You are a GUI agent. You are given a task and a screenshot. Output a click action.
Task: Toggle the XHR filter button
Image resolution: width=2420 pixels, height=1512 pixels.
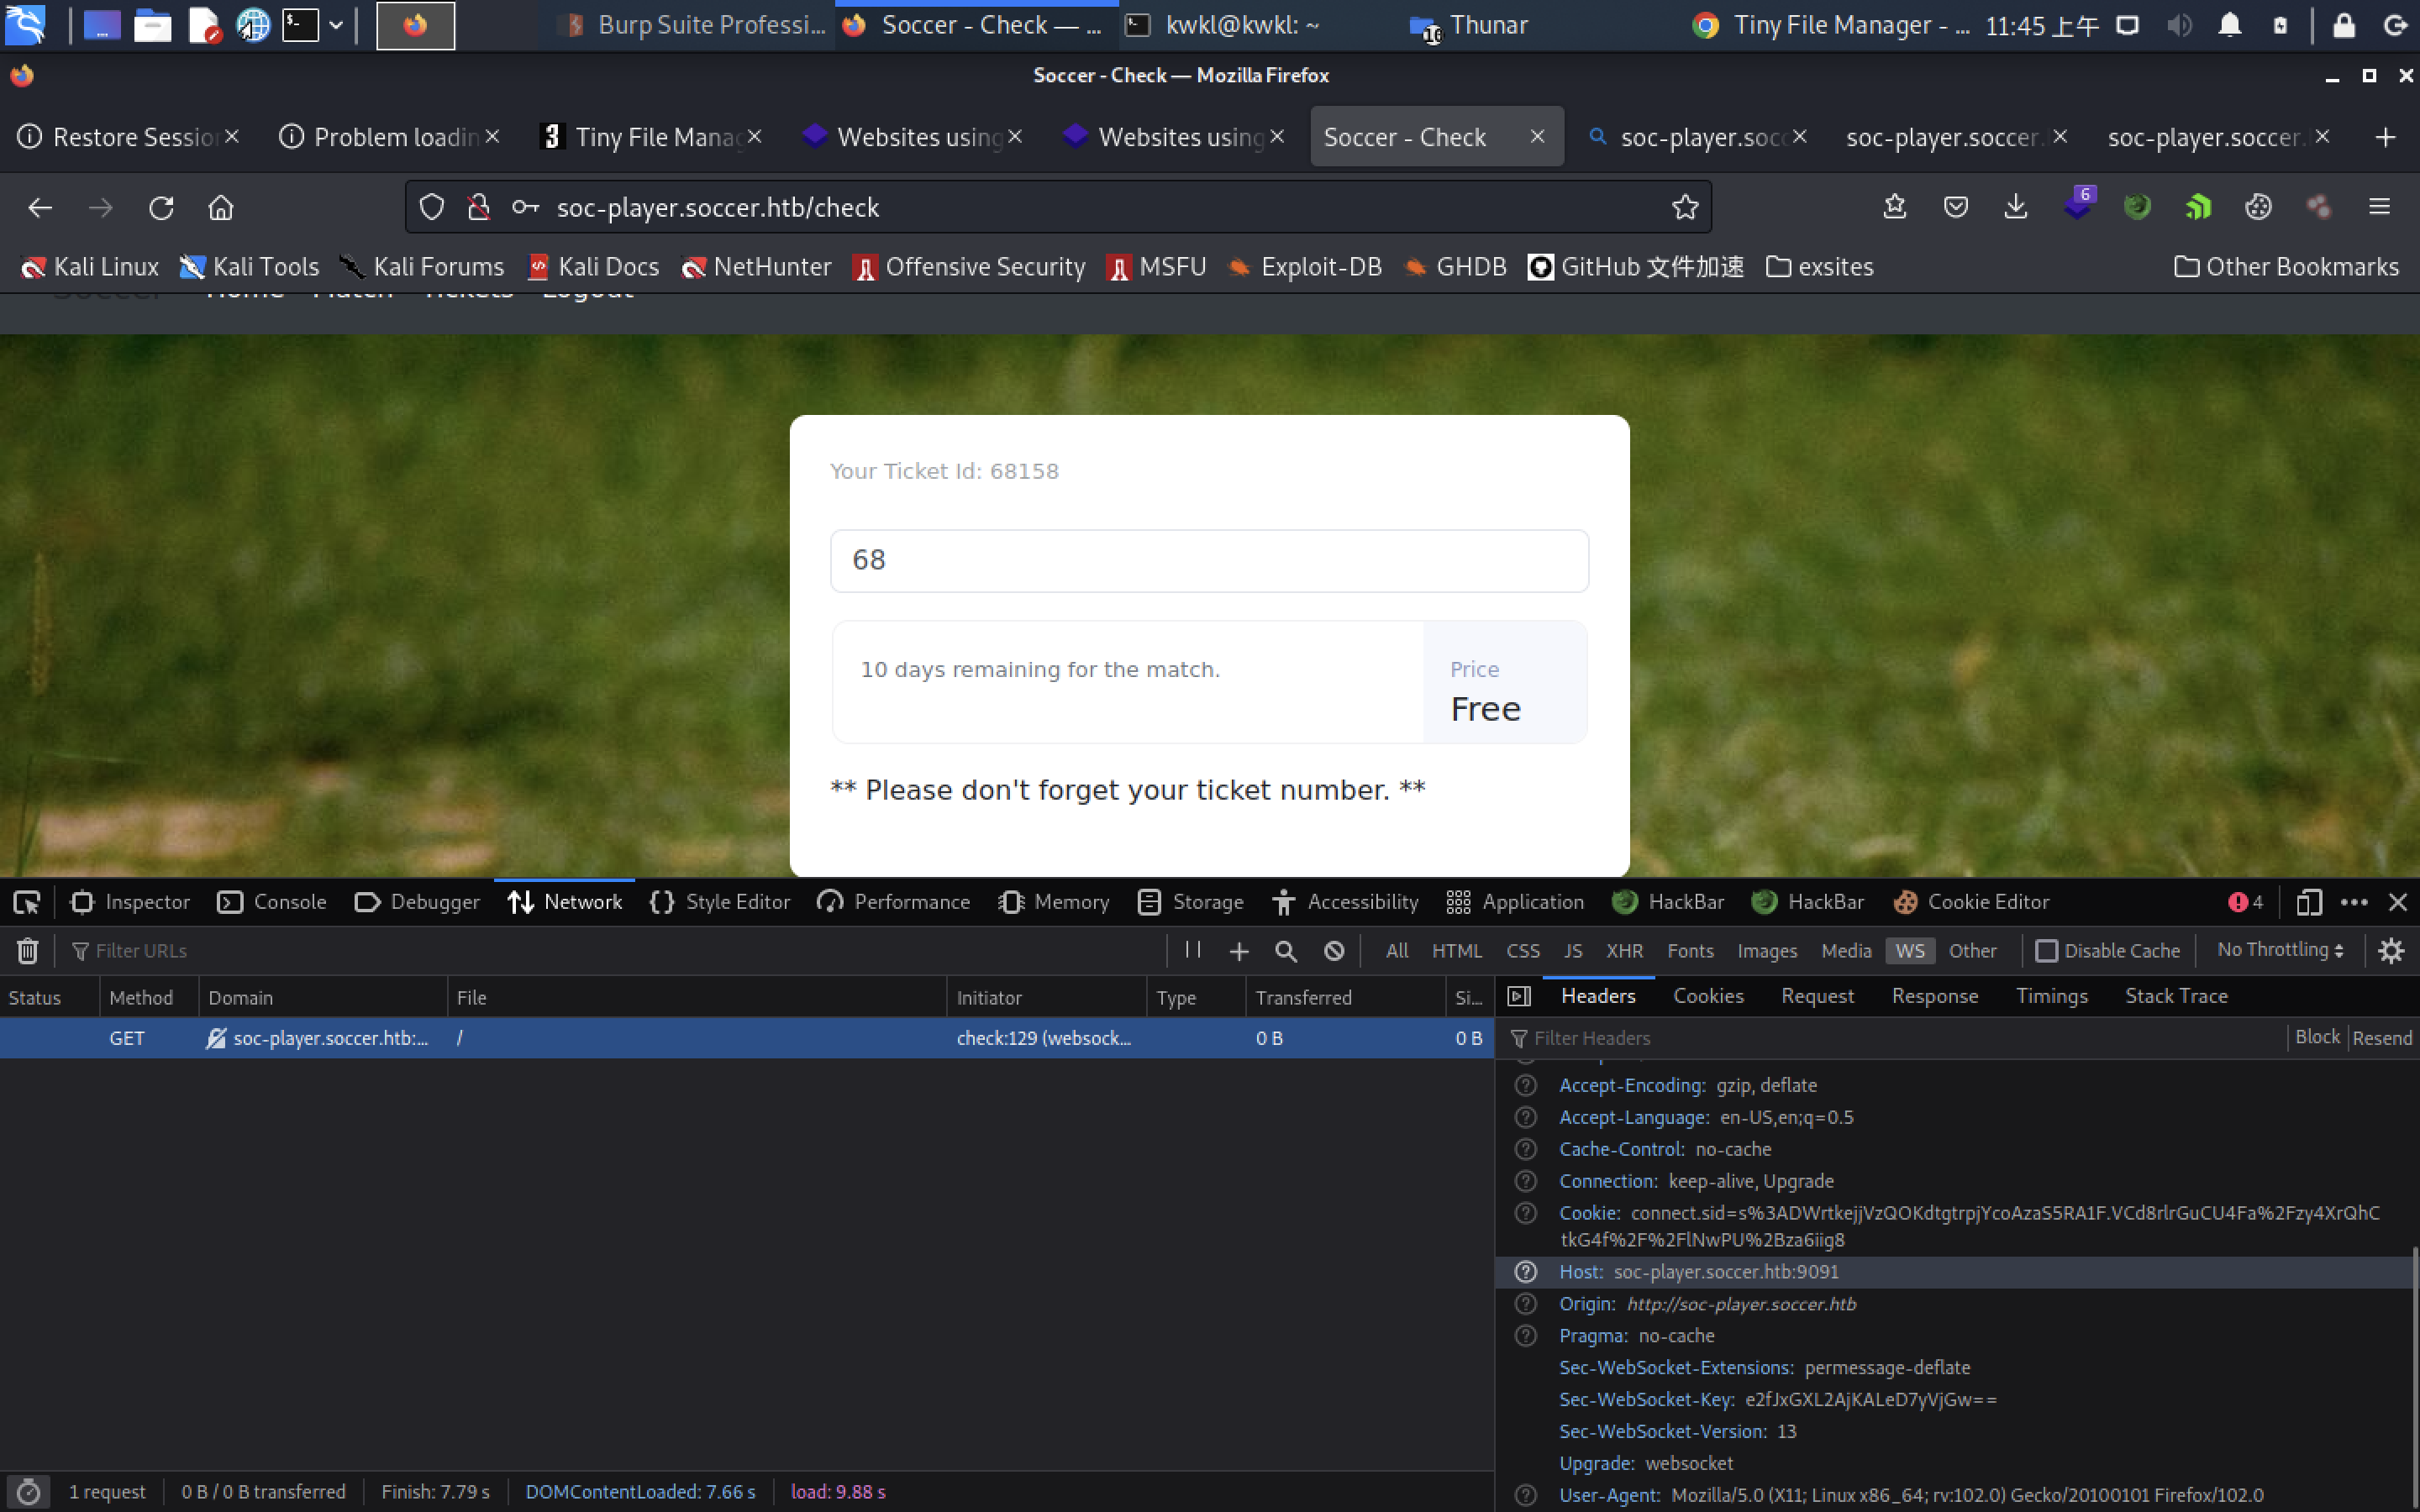coord(1624,951)
